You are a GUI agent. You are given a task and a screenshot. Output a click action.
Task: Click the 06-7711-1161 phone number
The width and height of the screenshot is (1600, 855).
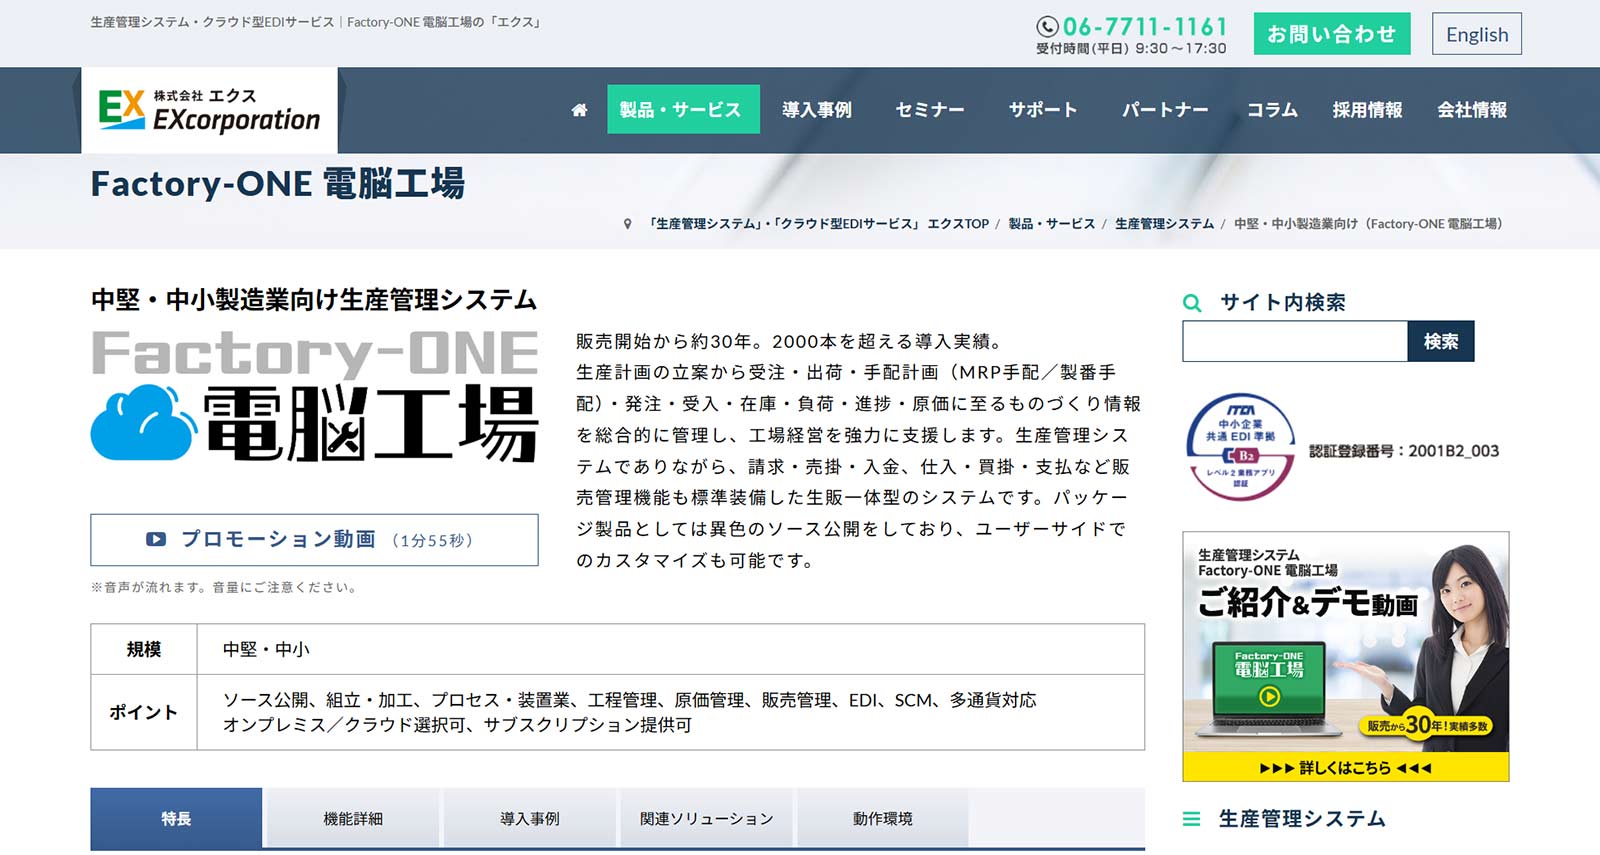1145,27
